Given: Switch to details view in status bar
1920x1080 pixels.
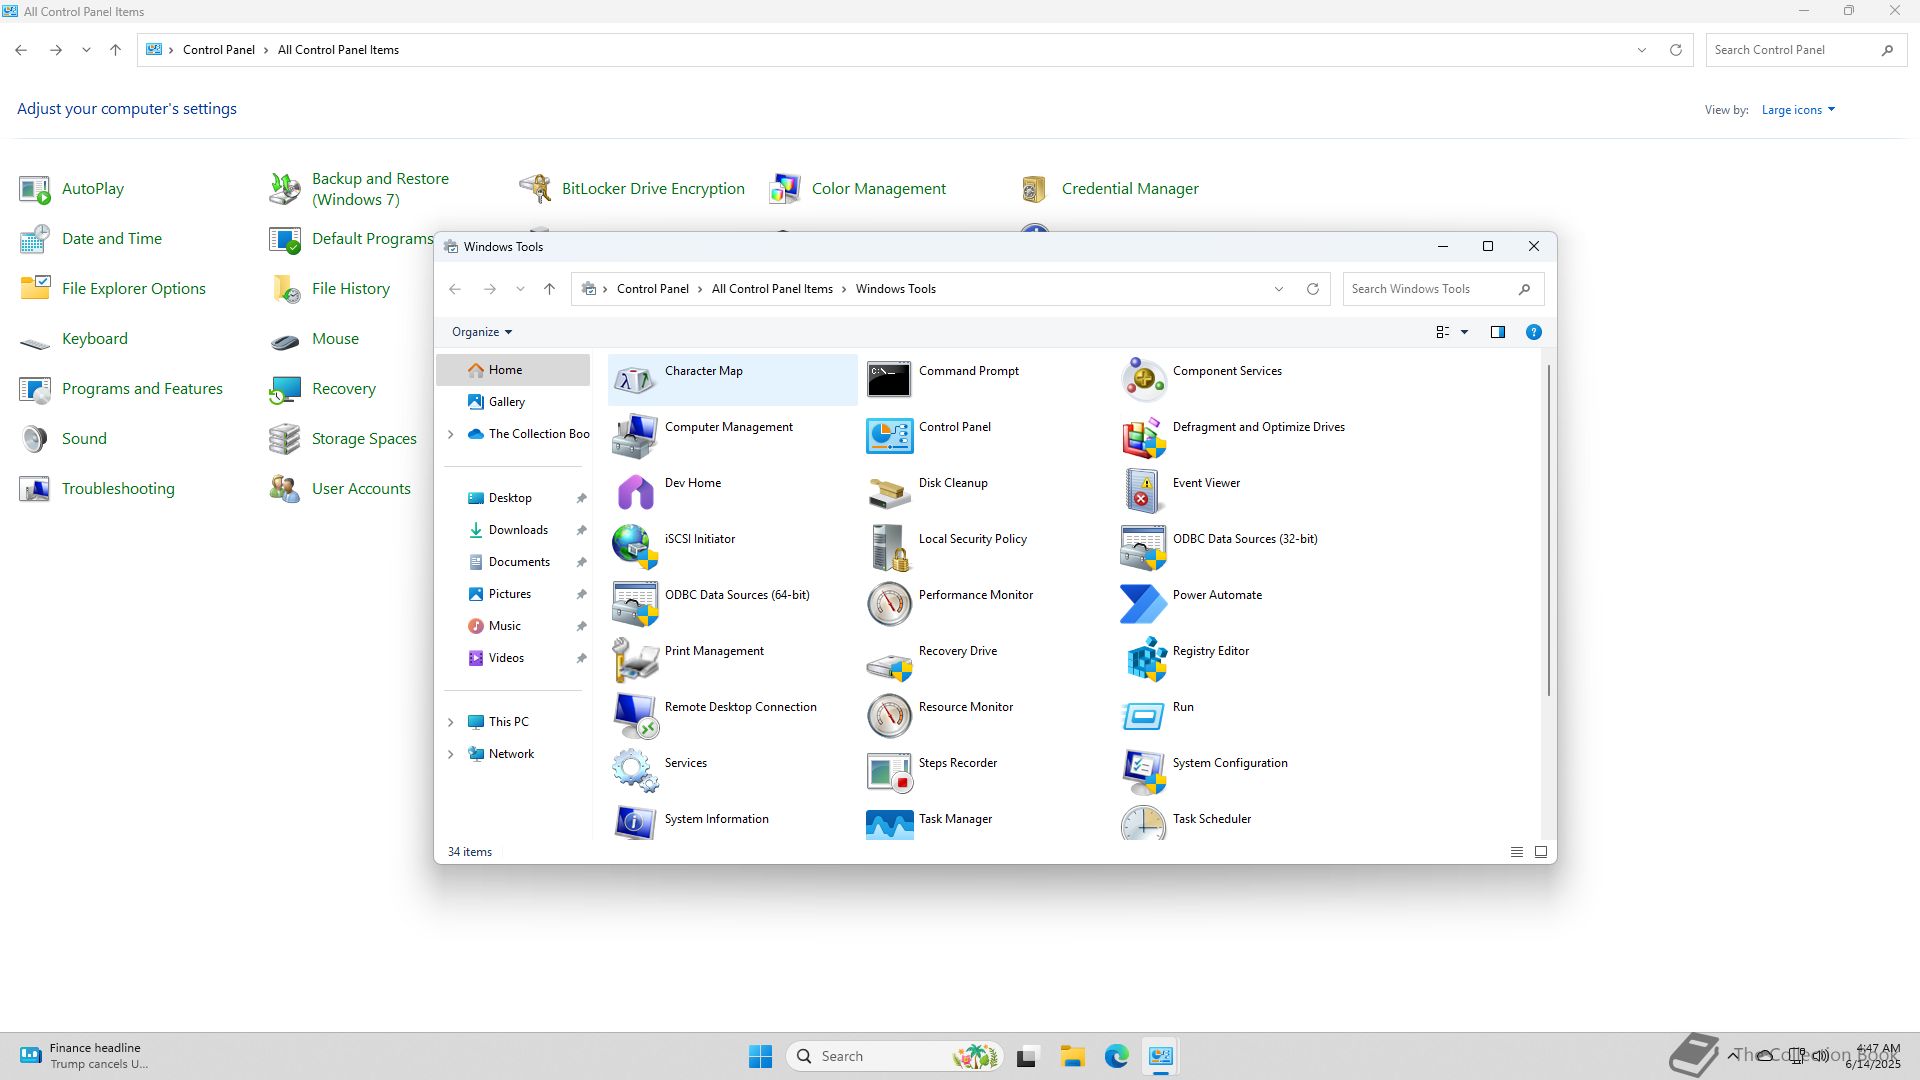Looking at the screenshot, I should point(1516,852).
